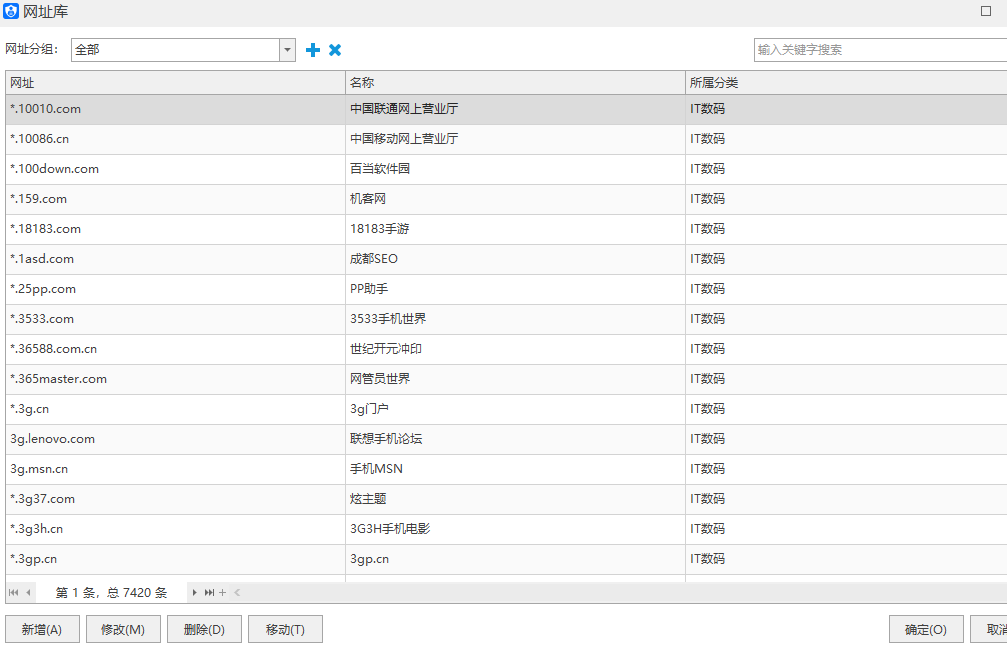
Task: Select the 3g.msn.cn URL cell
Action: pyautogui.click(x=175, y=469)
